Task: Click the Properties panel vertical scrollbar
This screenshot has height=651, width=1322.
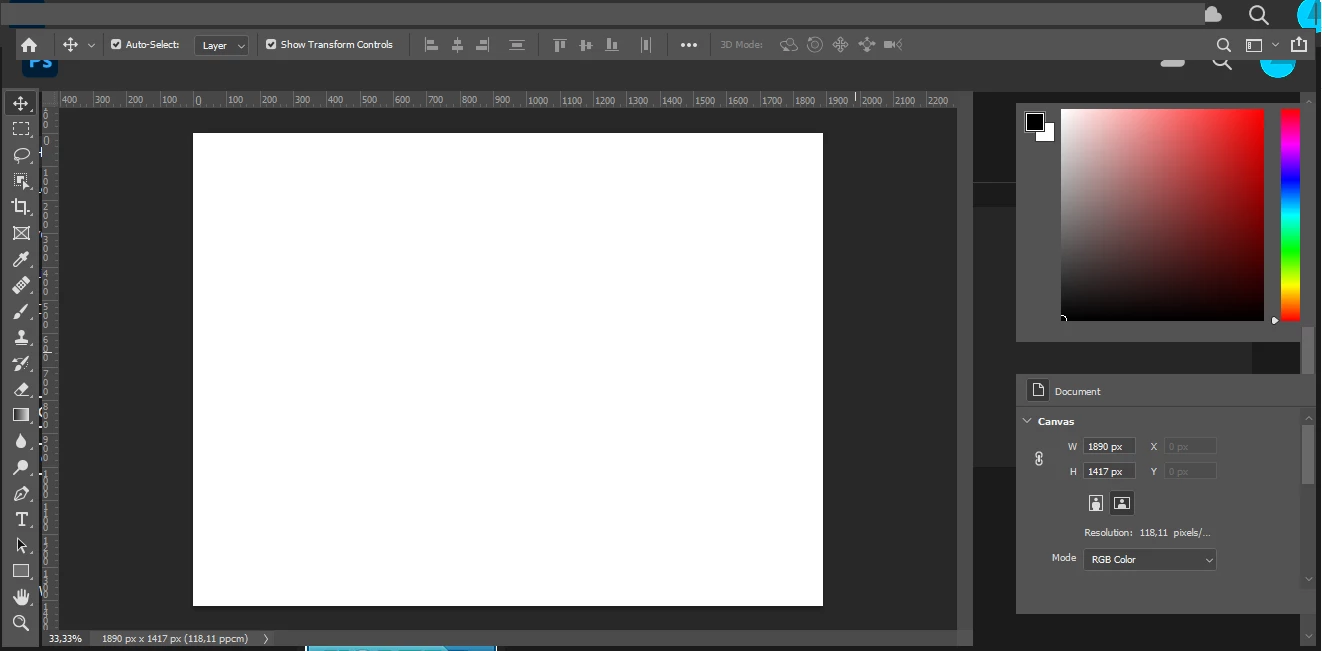Action: pos(1308,455)
